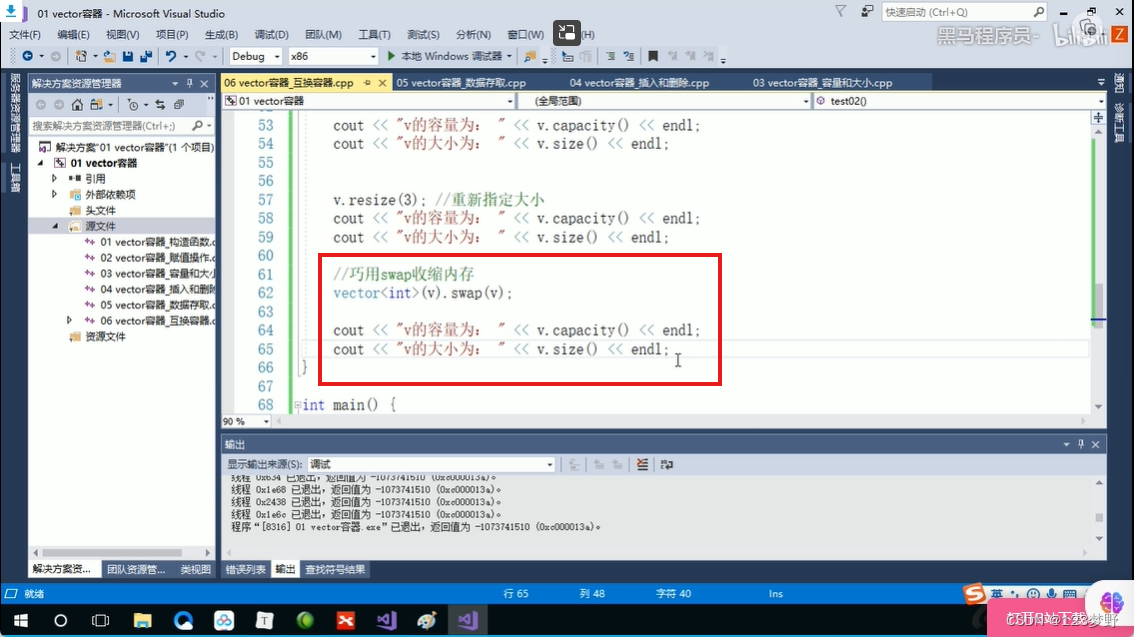Click the output panel vertical scrollbar thumb
This screenshot has width=1134, height=637.
click(1099, 518)
